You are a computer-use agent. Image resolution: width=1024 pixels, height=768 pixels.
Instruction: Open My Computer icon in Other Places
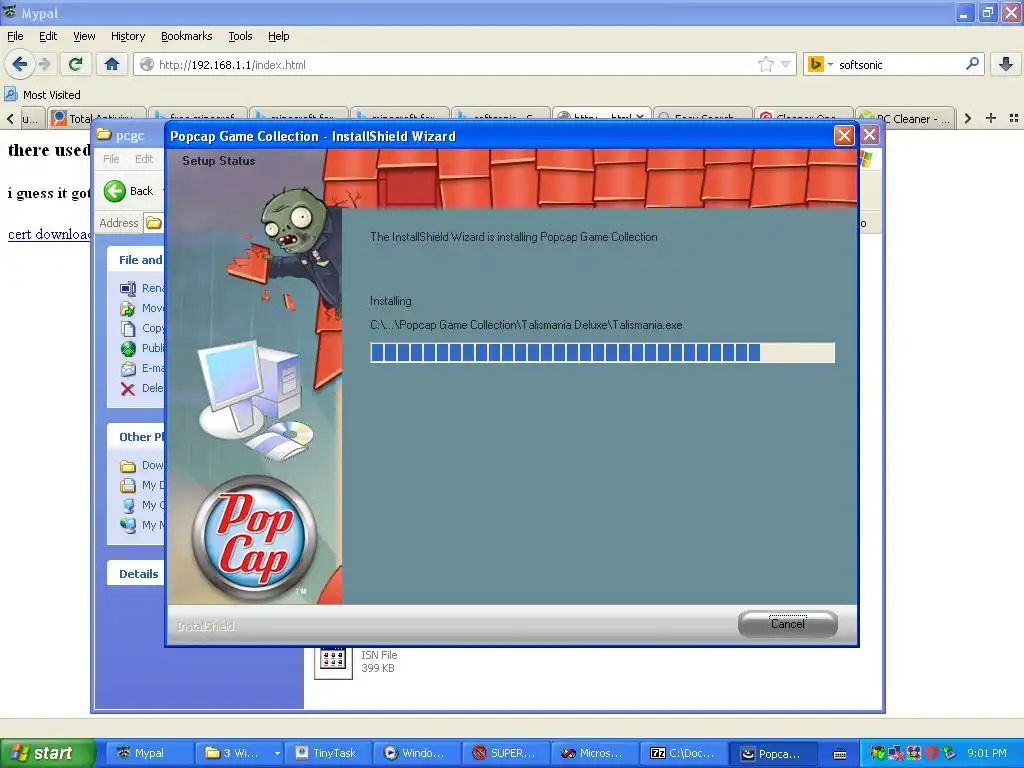click(127, 505)
